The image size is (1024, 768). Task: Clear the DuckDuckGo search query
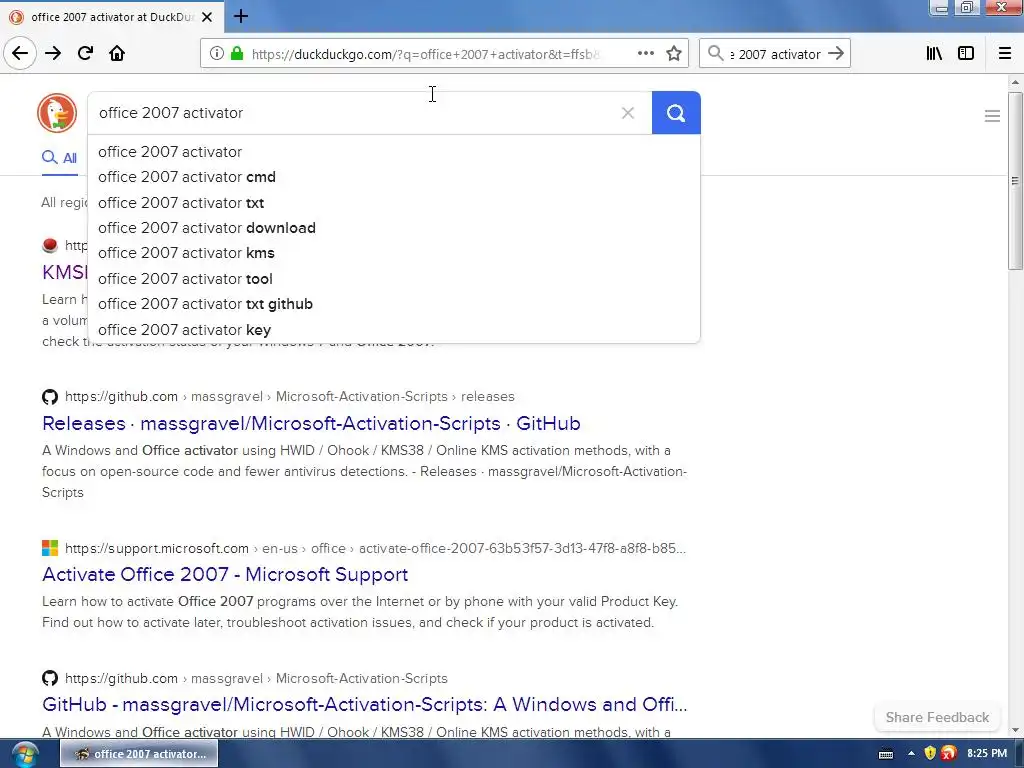point(628,113)
